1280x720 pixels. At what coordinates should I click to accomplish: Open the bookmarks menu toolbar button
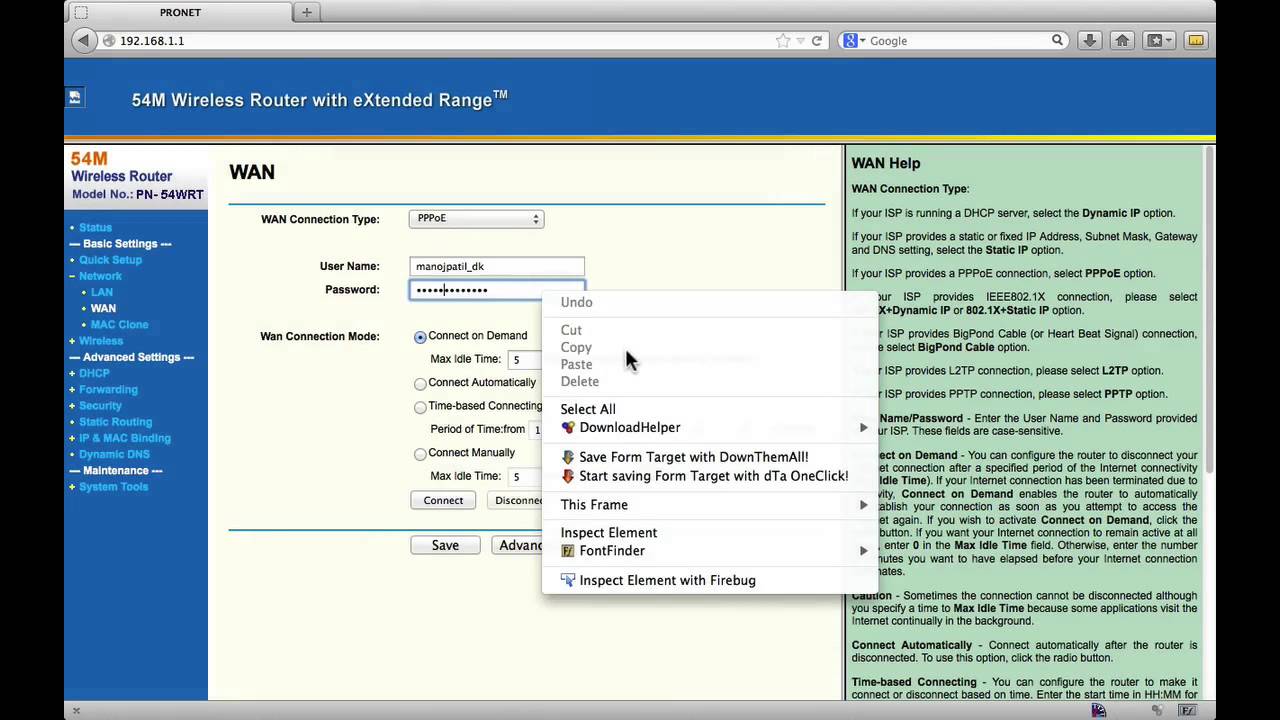click(x=1160, y=40)
